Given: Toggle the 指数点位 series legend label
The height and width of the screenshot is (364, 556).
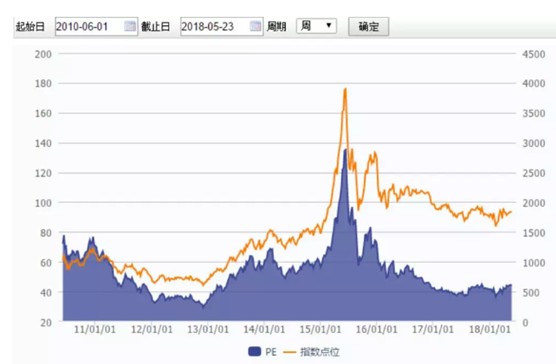Looking at the screenshot, I should point(320,352).
